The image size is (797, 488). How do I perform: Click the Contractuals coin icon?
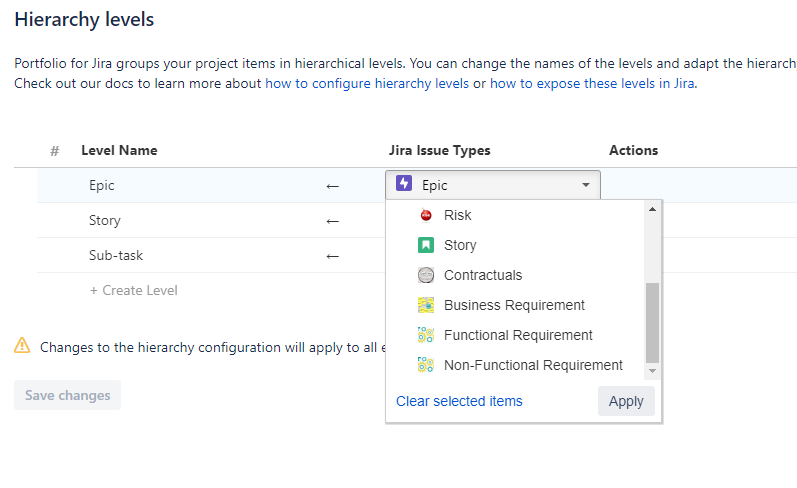point(426,275)
